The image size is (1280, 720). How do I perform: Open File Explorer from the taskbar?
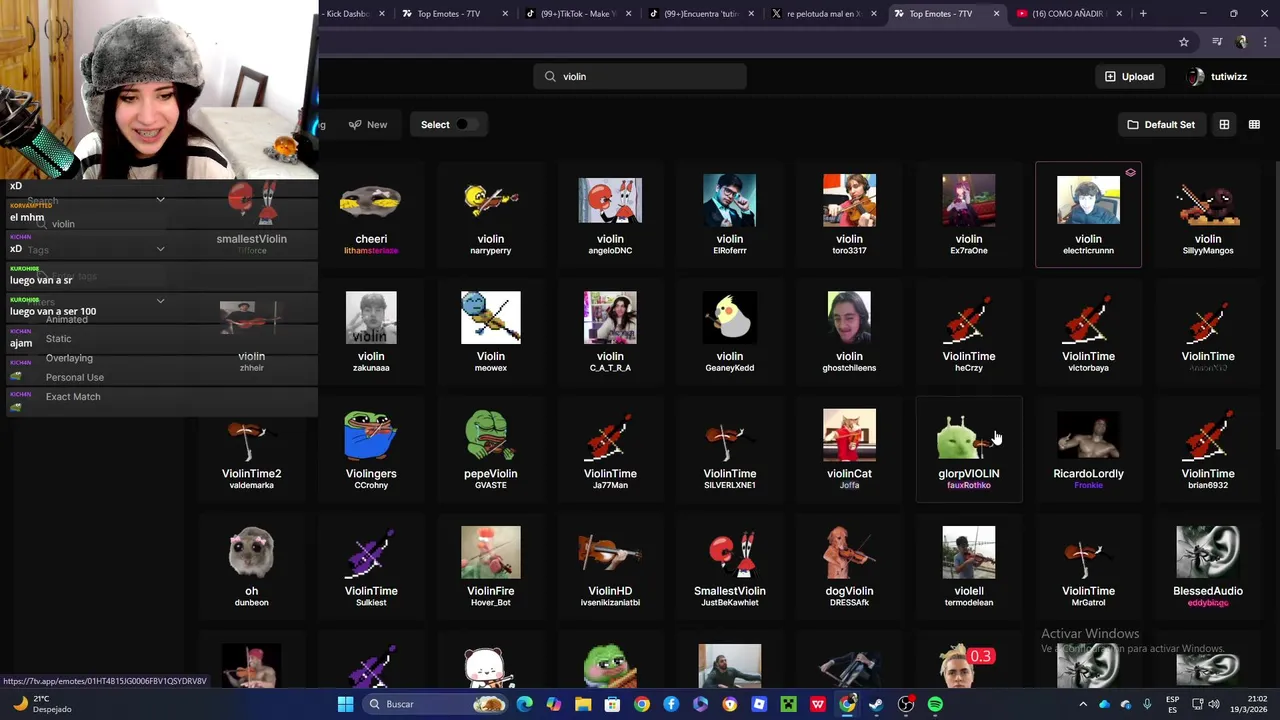(583, 704)
